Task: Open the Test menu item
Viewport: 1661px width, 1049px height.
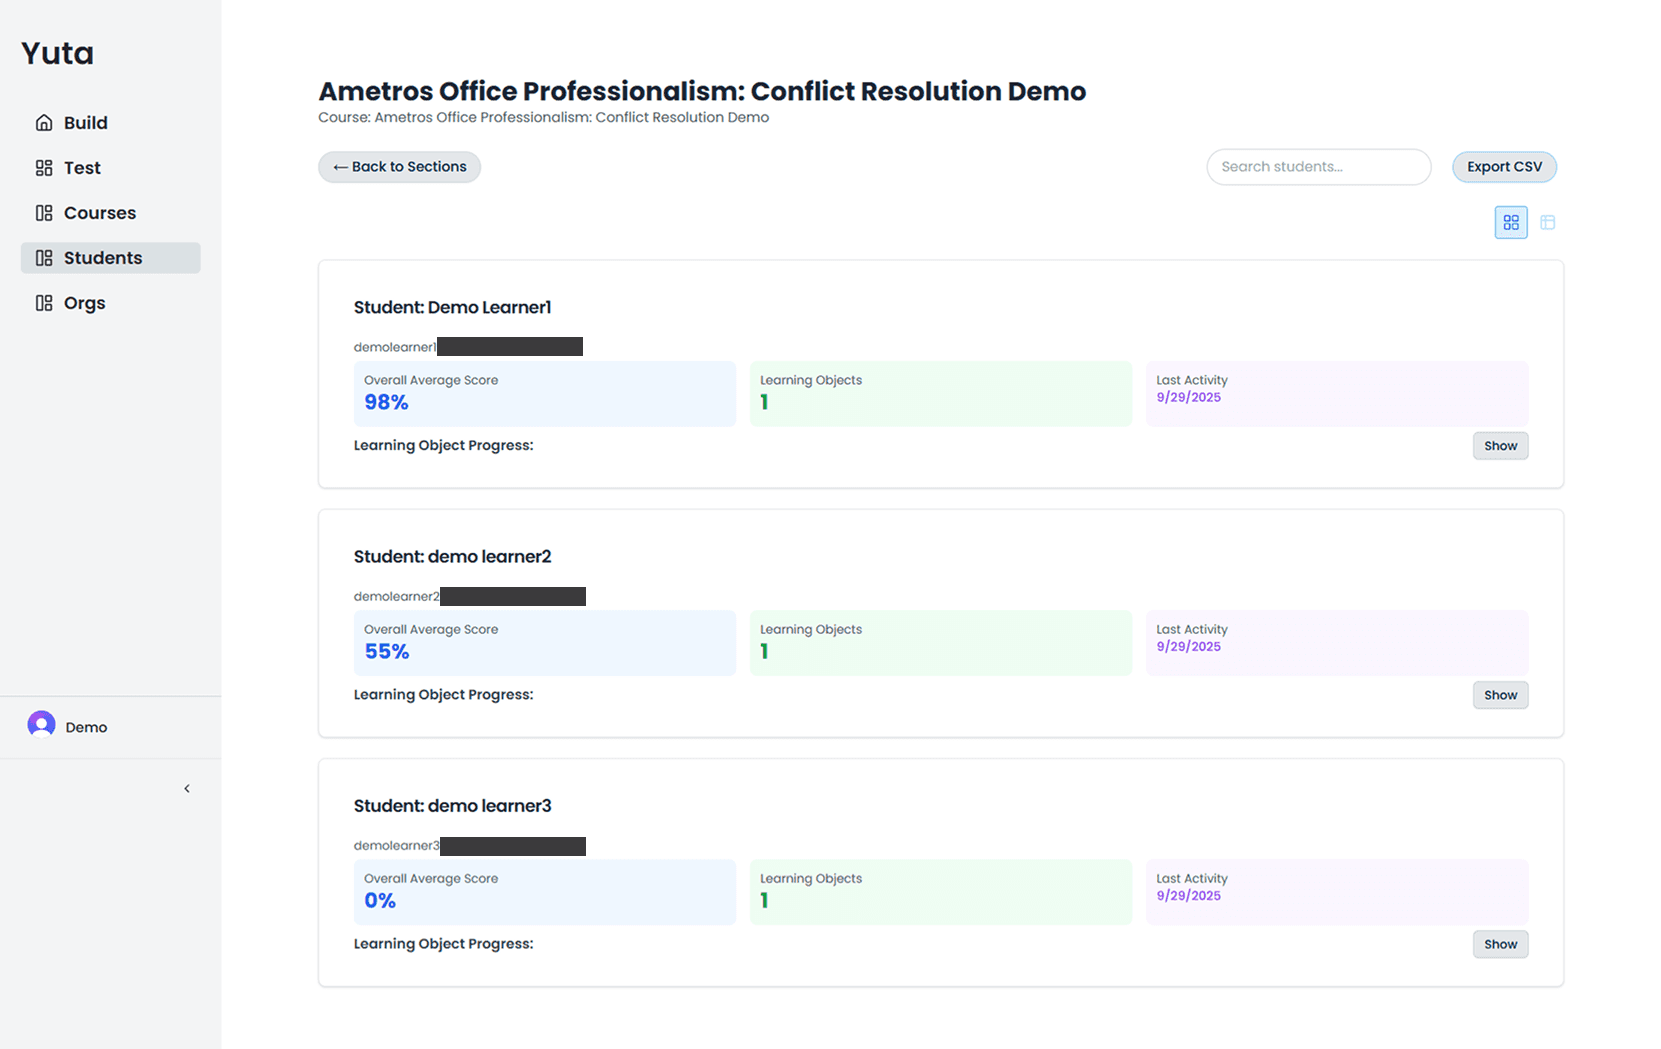Action: click(x=82, y=168)
